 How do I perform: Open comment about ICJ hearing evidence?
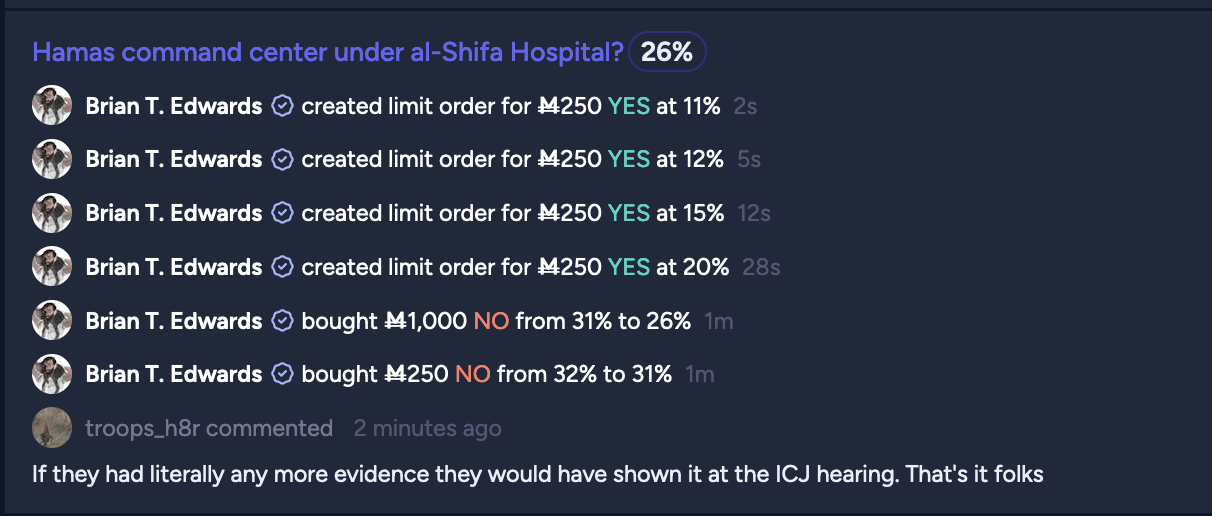[x=538, y=474]
